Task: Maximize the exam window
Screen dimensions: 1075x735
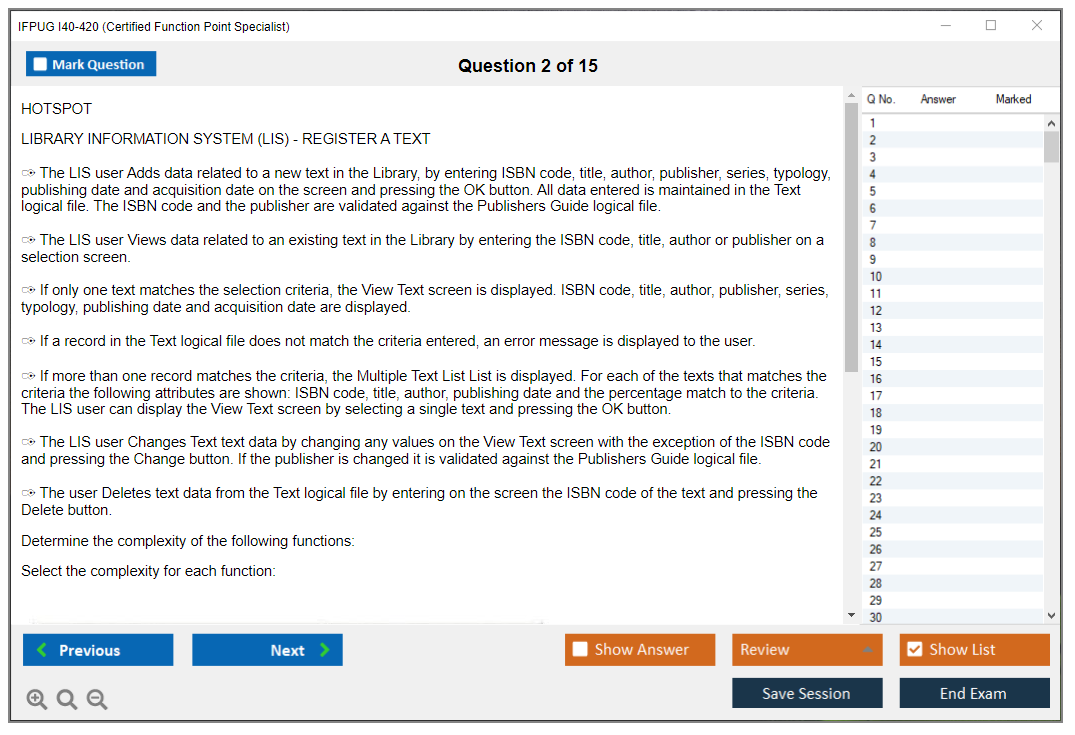Action: point(991,26)
